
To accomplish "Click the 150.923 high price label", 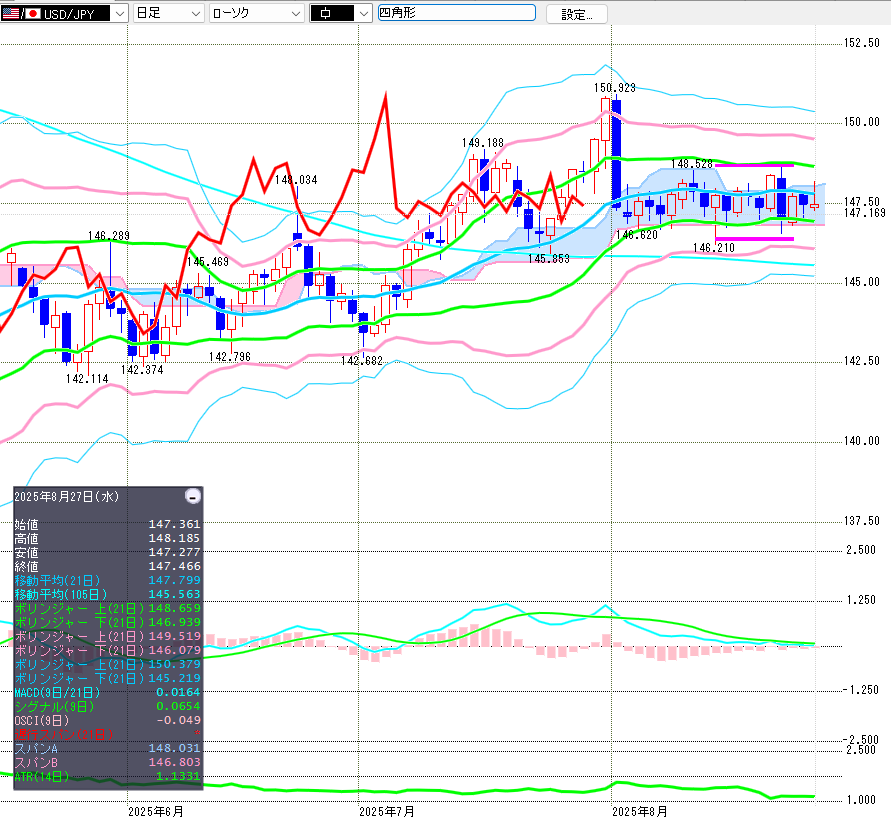I will (615, 88).
